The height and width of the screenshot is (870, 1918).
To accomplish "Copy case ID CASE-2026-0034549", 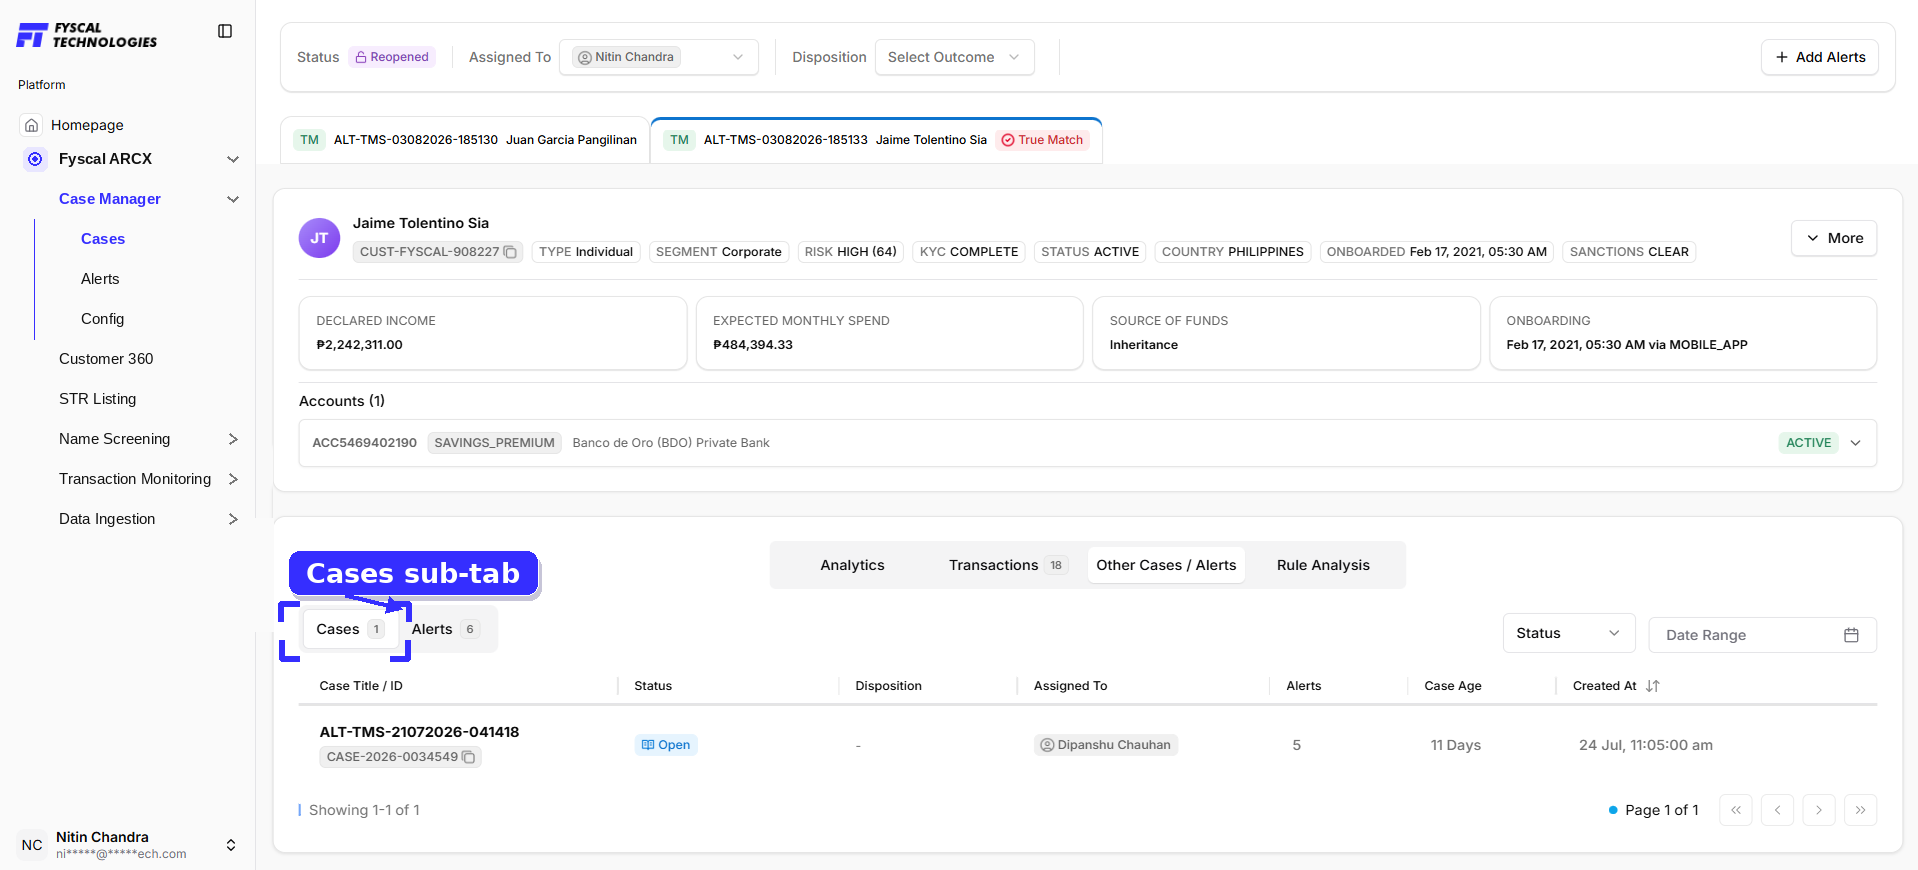I will pos(468,757).
